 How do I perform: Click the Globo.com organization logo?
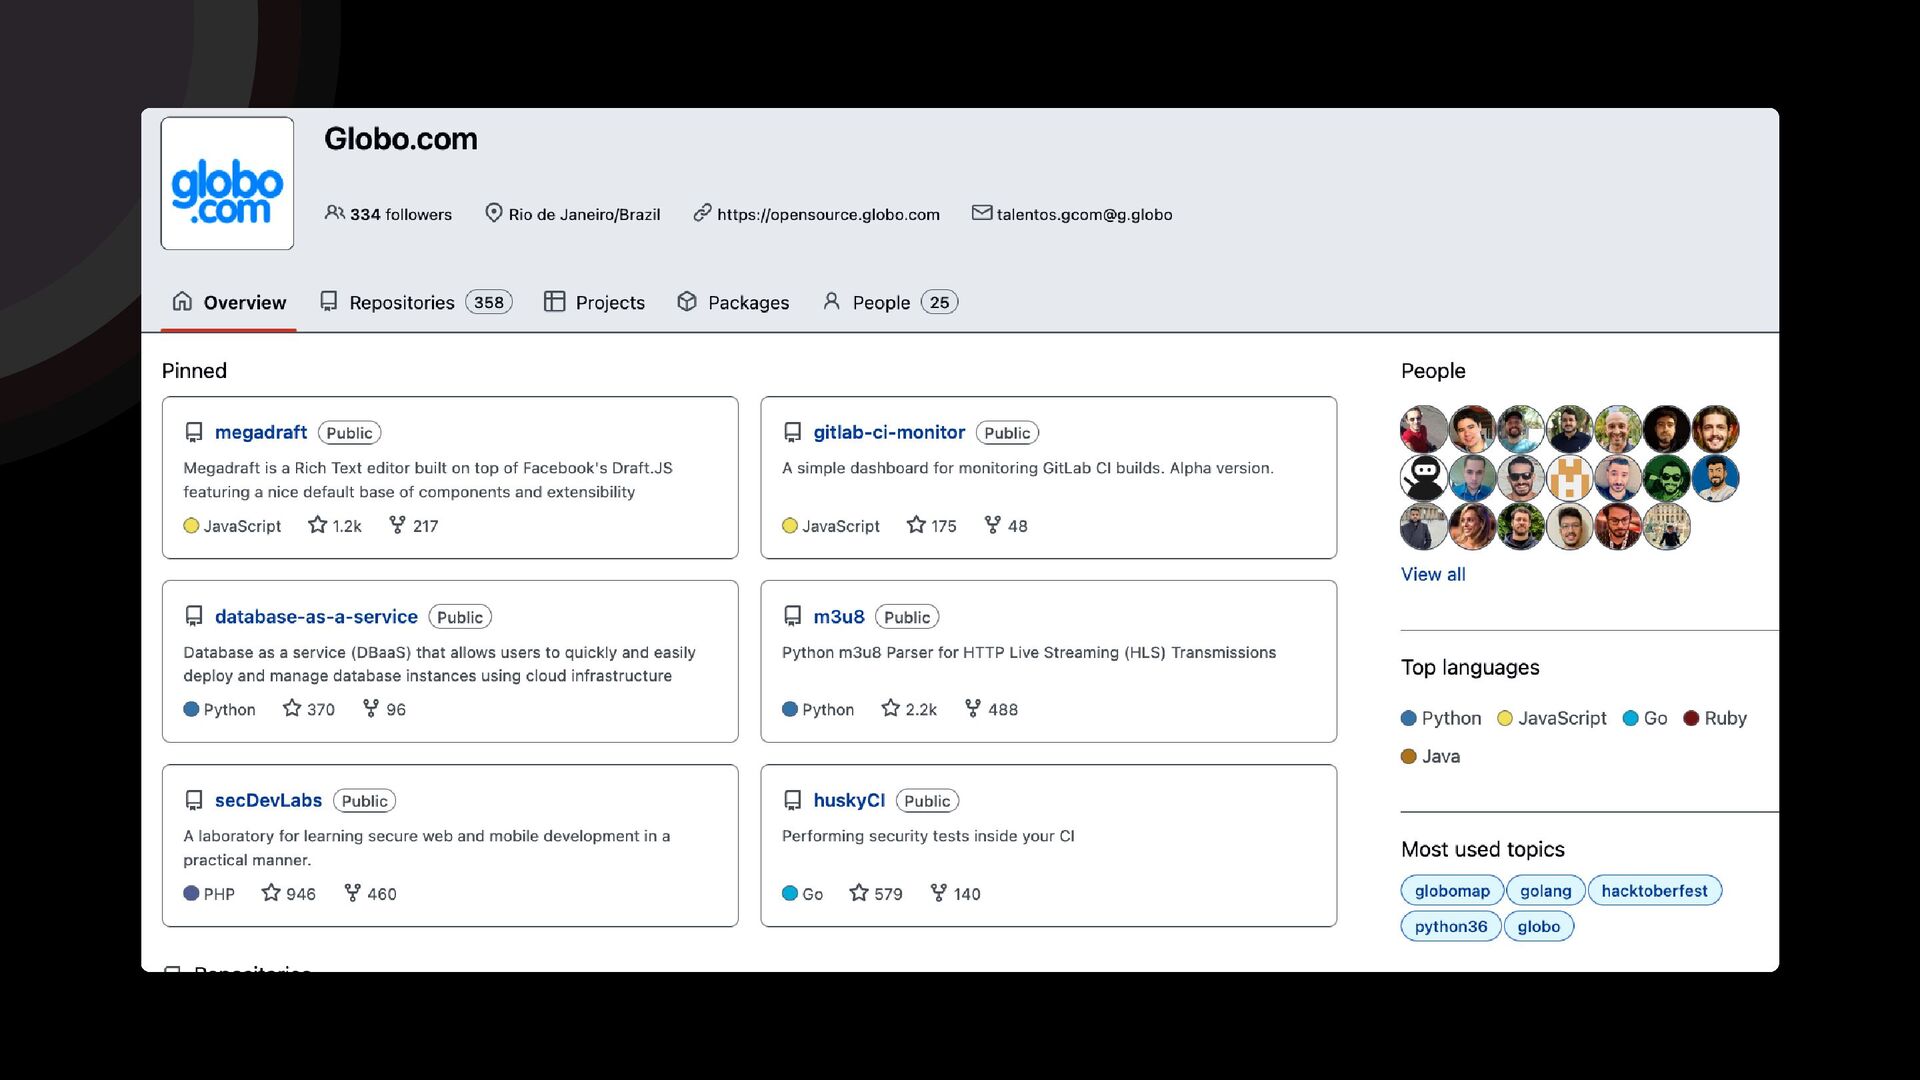227,184
